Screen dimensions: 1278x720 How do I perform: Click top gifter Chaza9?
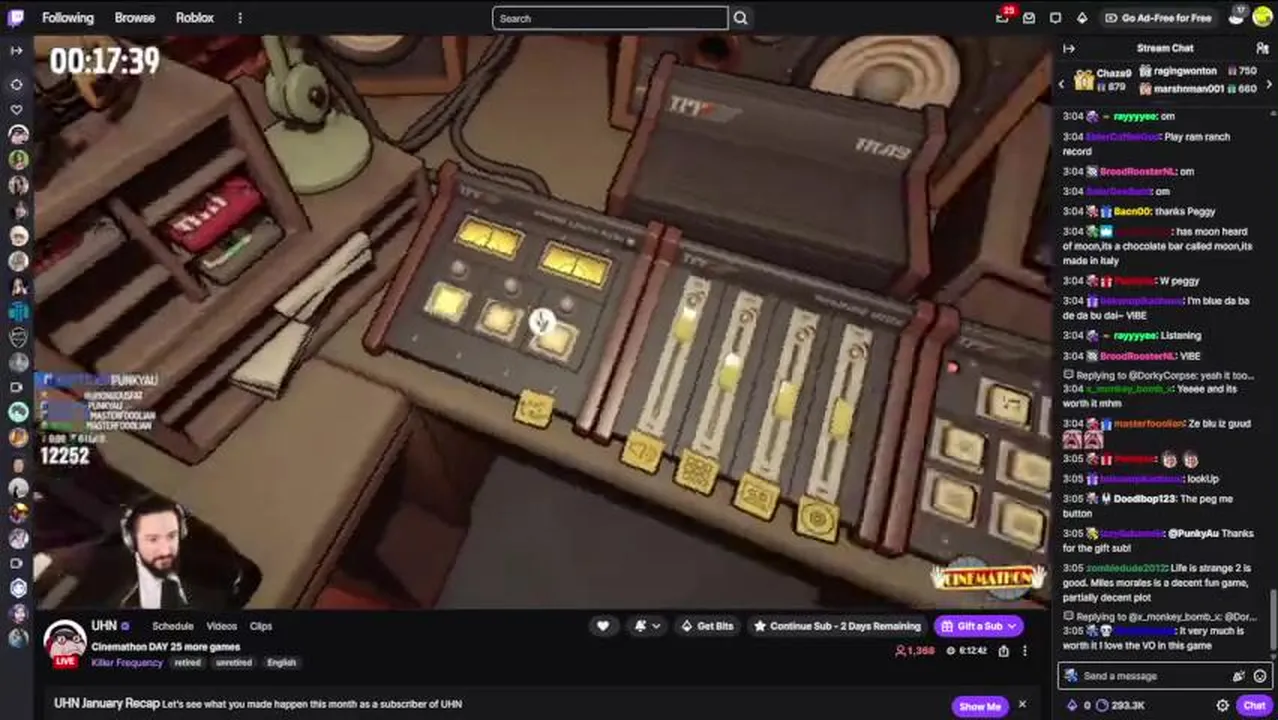coord(1113,73)
